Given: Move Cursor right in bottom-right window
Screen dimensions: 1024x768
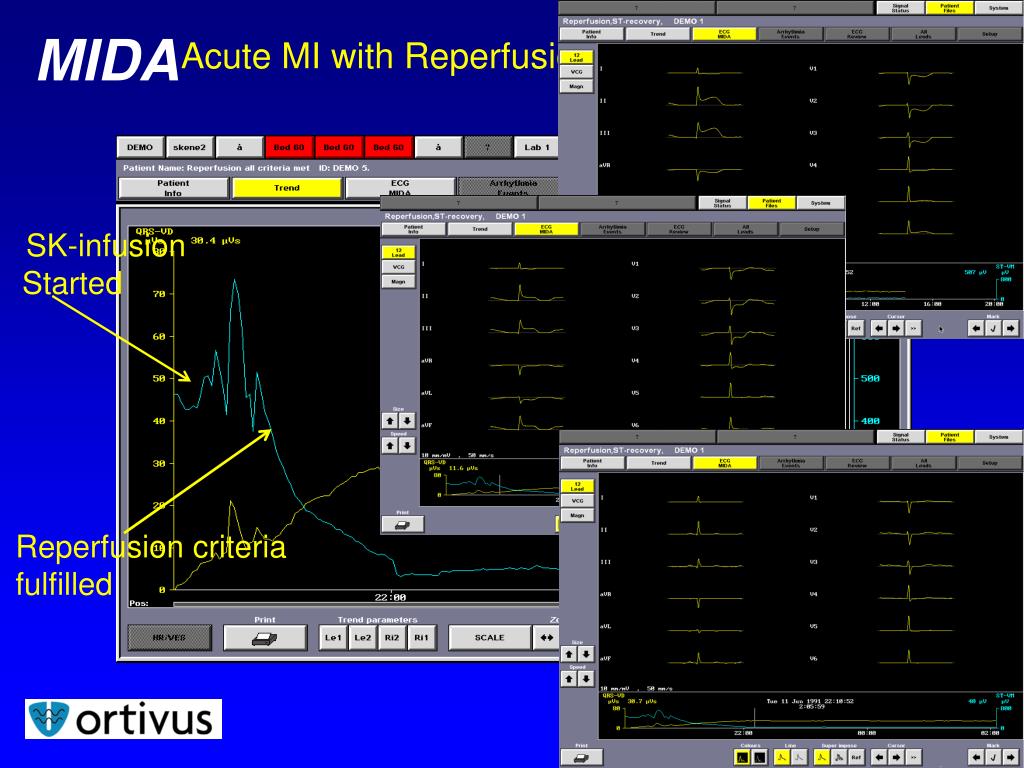Looking at the screenshot, I should pos(896,758).
